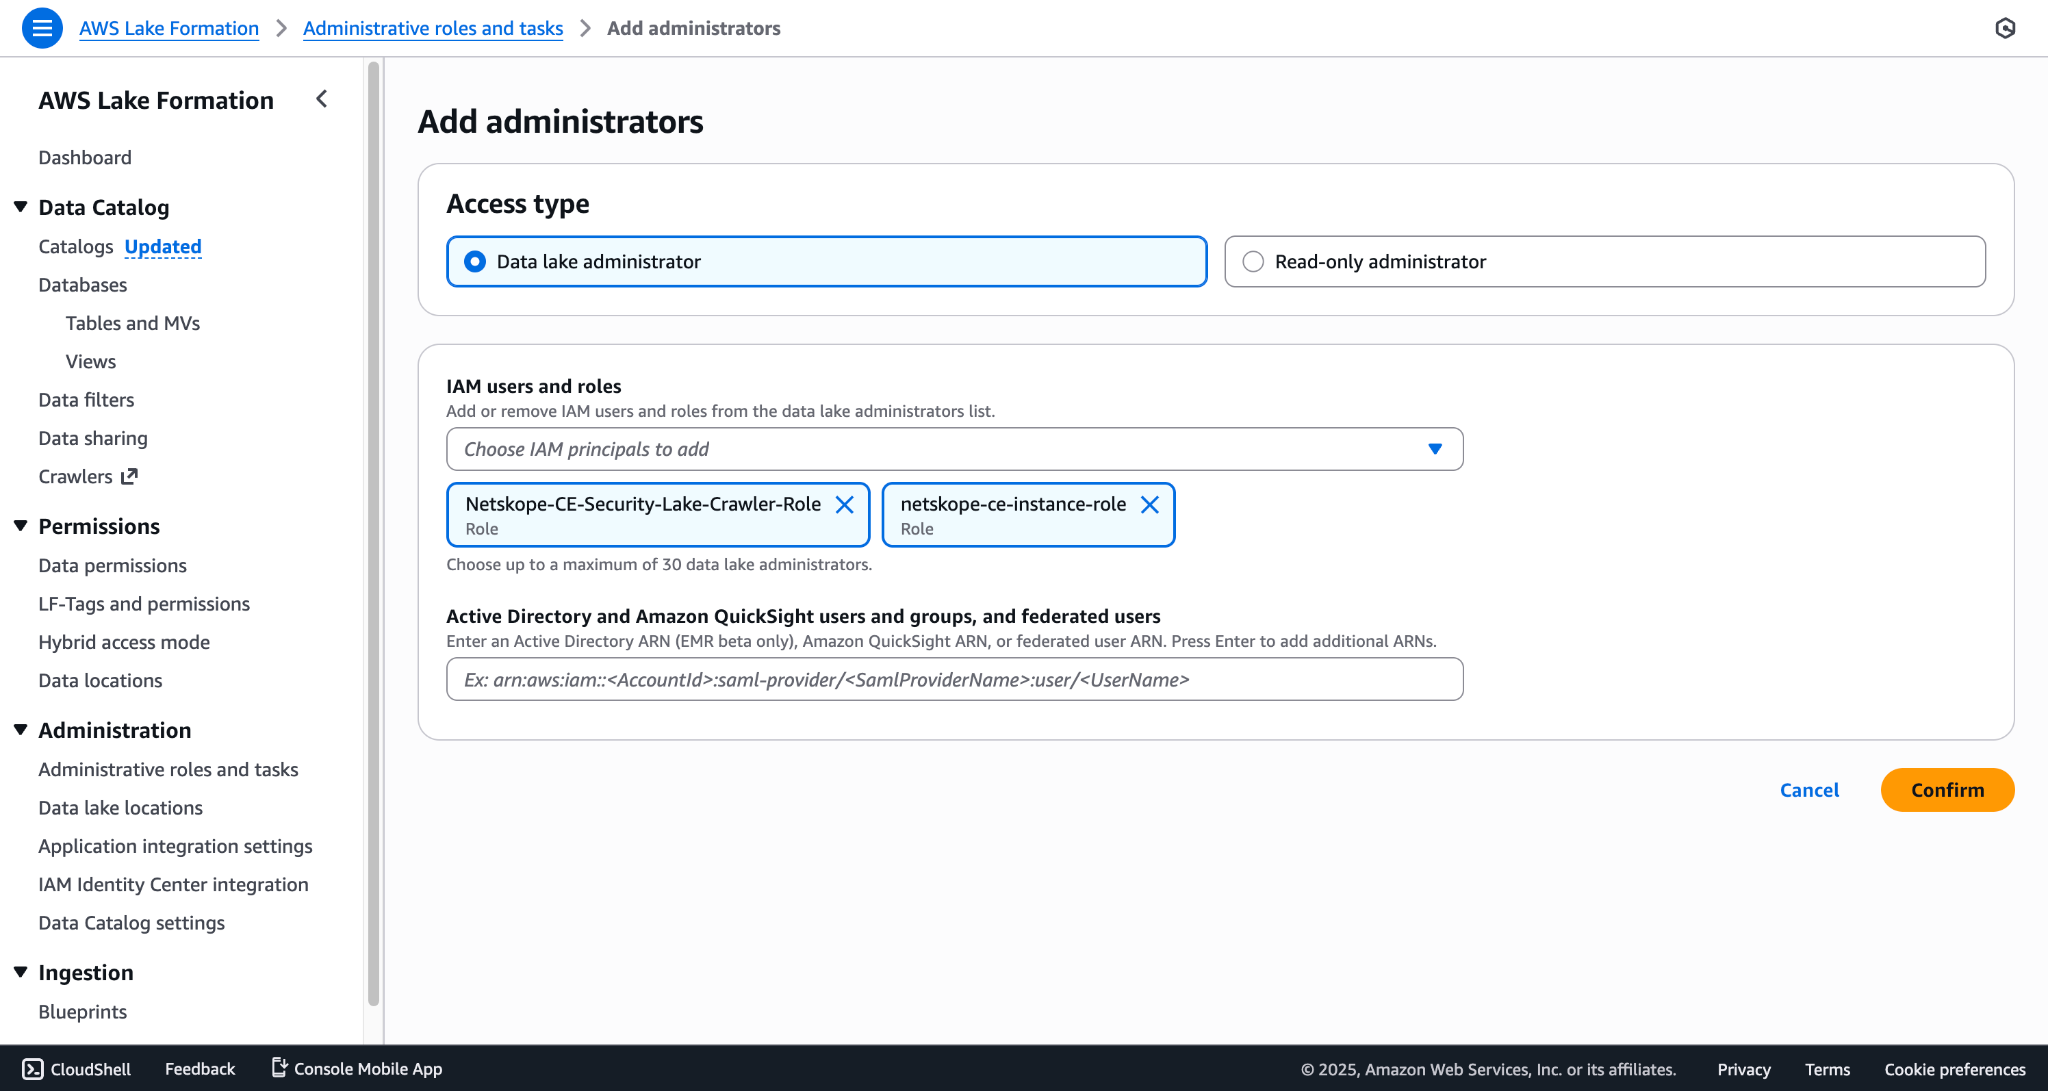Select Data lake administrator access type
2048x1091 pixels.
(827, 262)
